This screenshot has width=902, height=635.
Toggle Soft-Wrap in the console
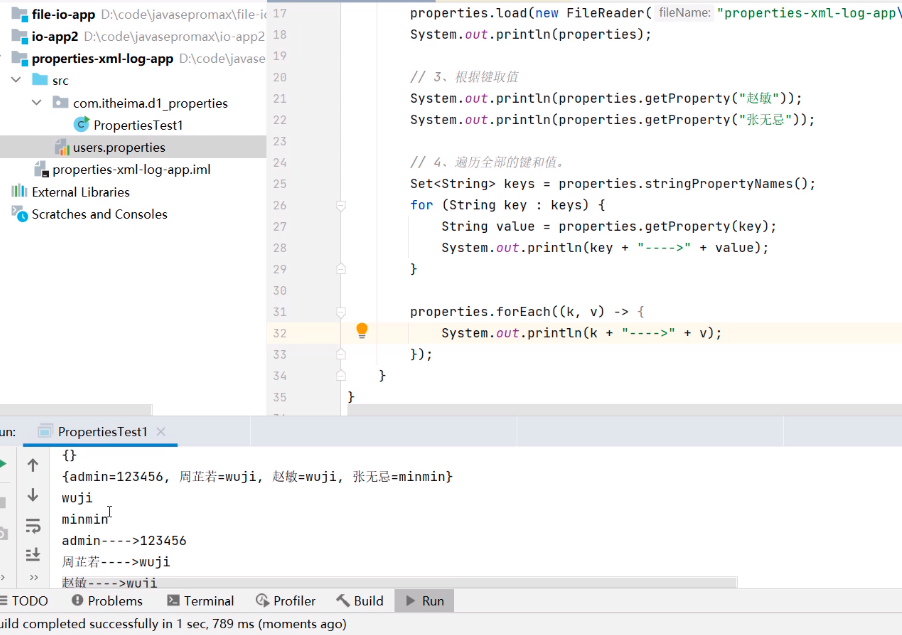(33, 525)
